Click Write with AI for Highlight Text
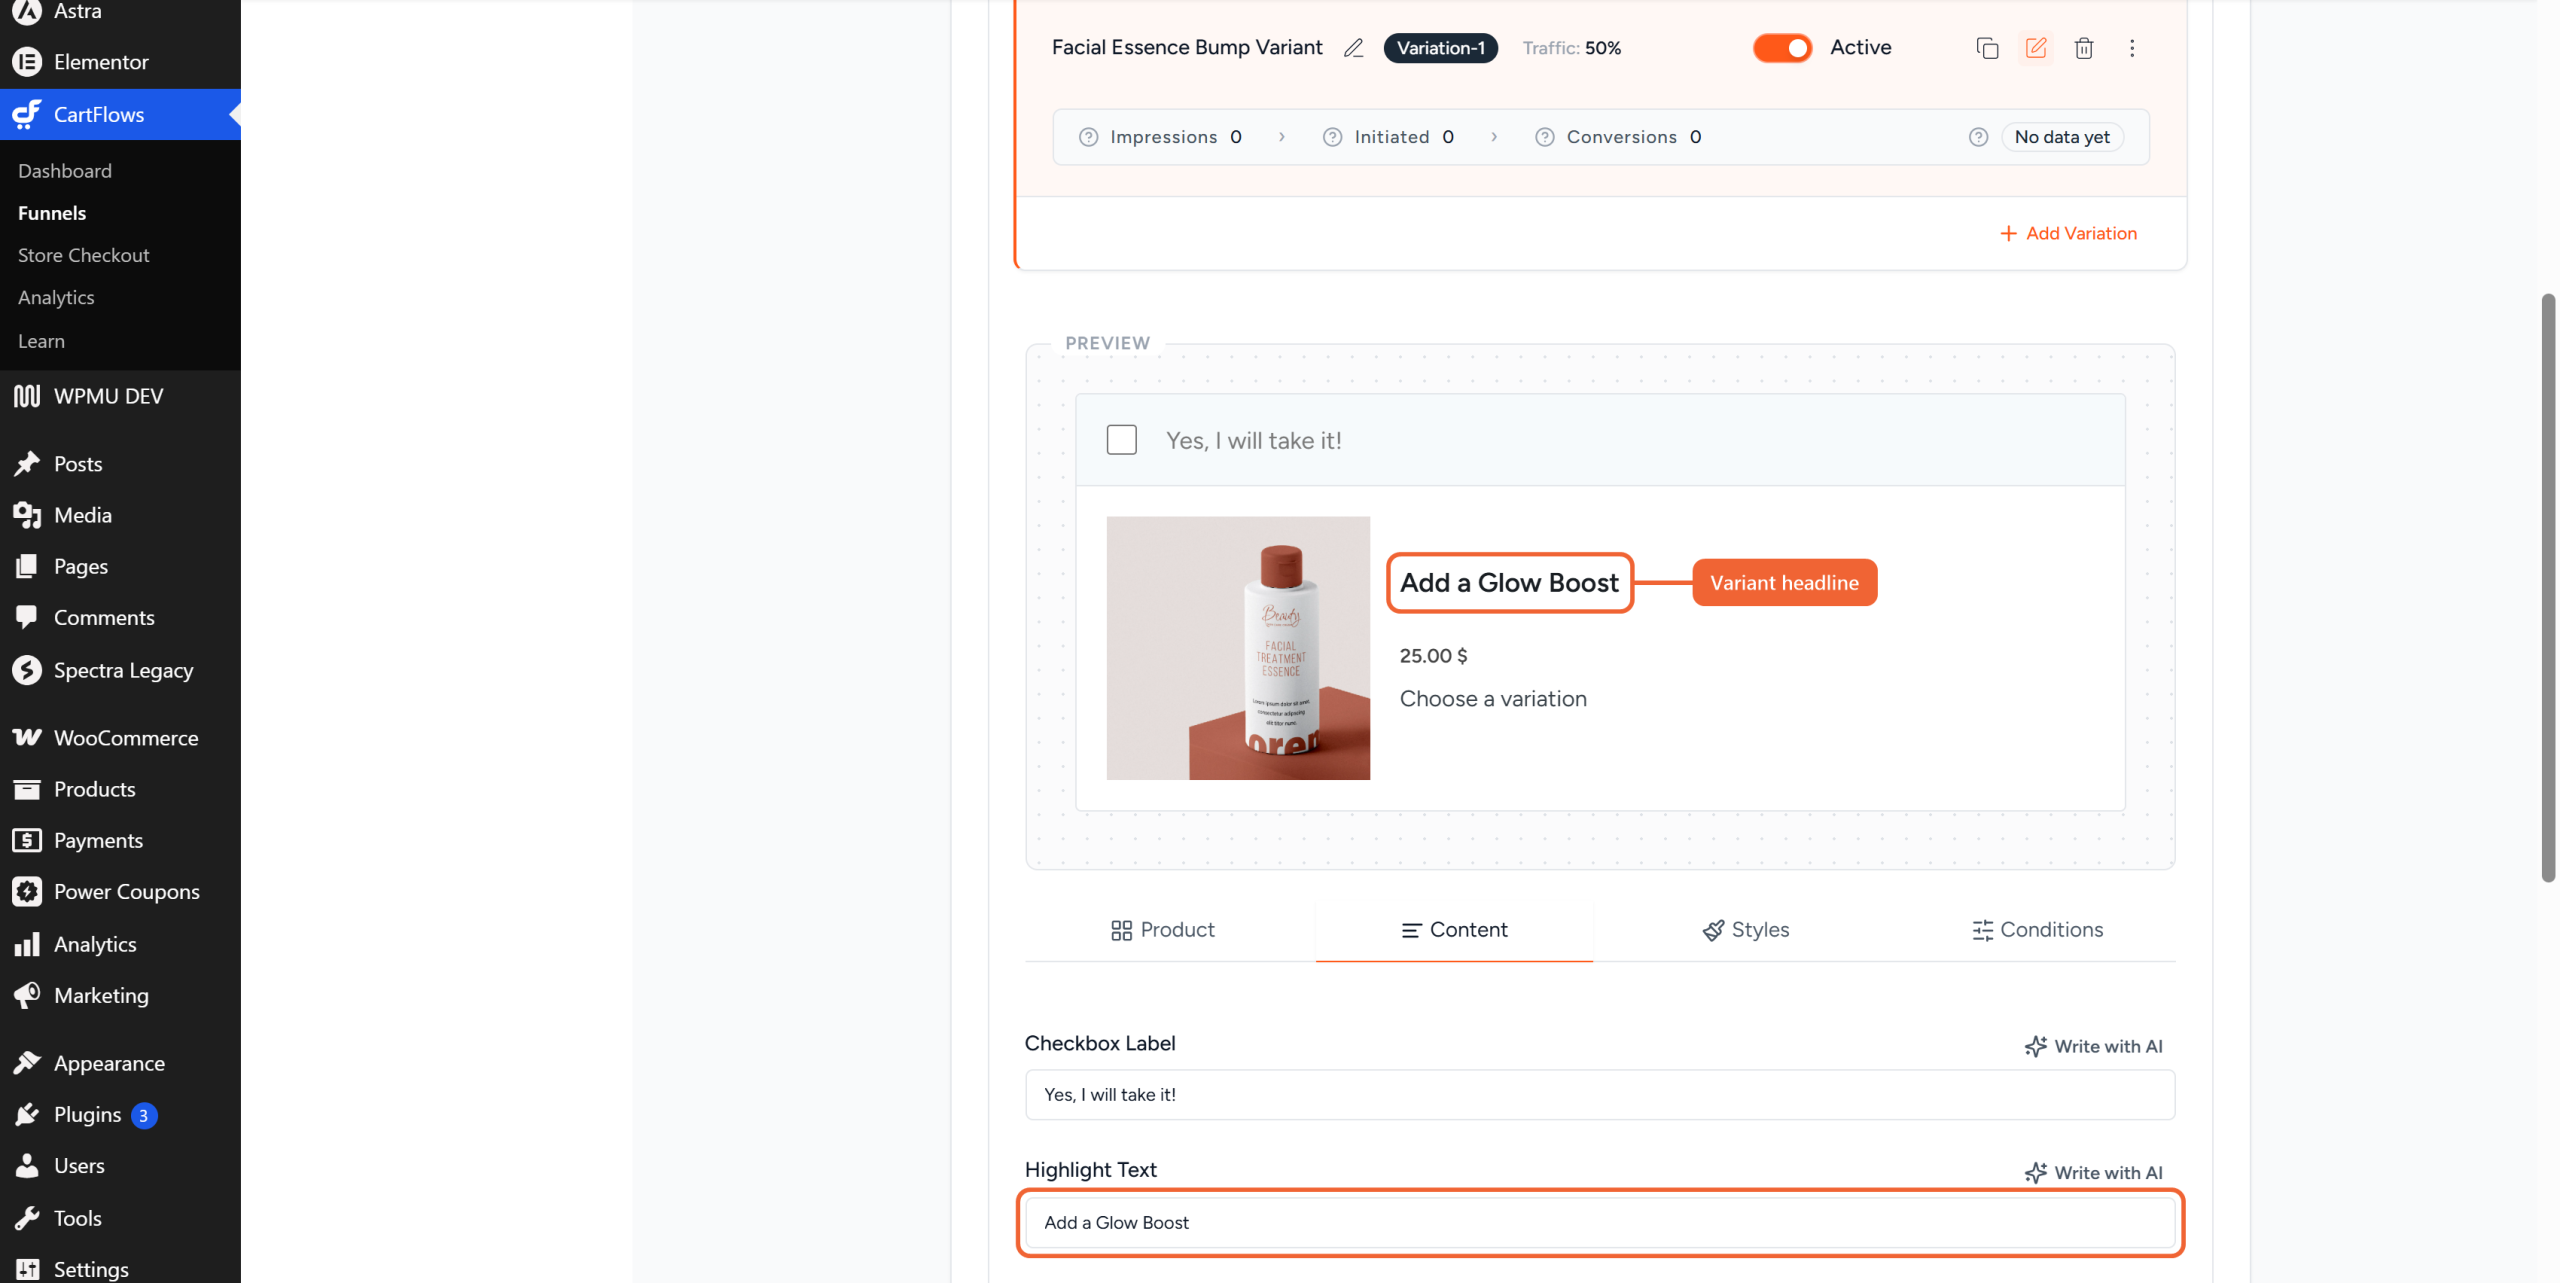The height and width of the screenshot is (1283, 2560). tap(2094, 1172)
